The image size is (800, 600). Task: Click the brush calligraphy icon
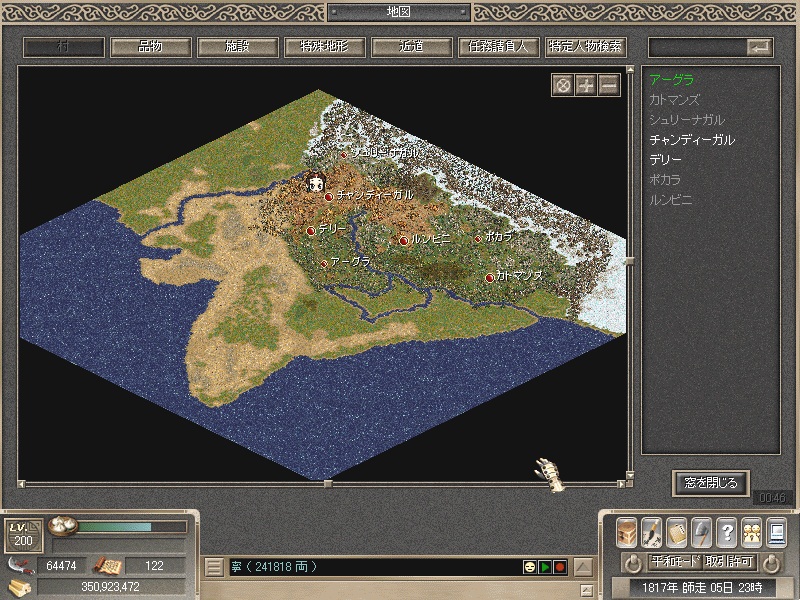[652, 533]
